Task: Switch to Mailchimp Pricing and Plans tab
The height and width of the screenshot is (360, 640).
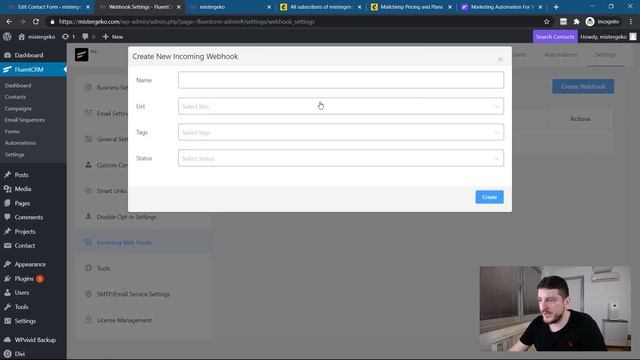Action: (411, 7)
